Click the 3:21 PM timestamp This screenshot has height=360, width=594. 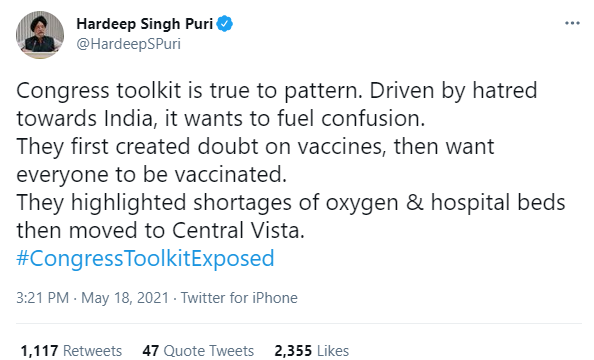tap(42, 298)
